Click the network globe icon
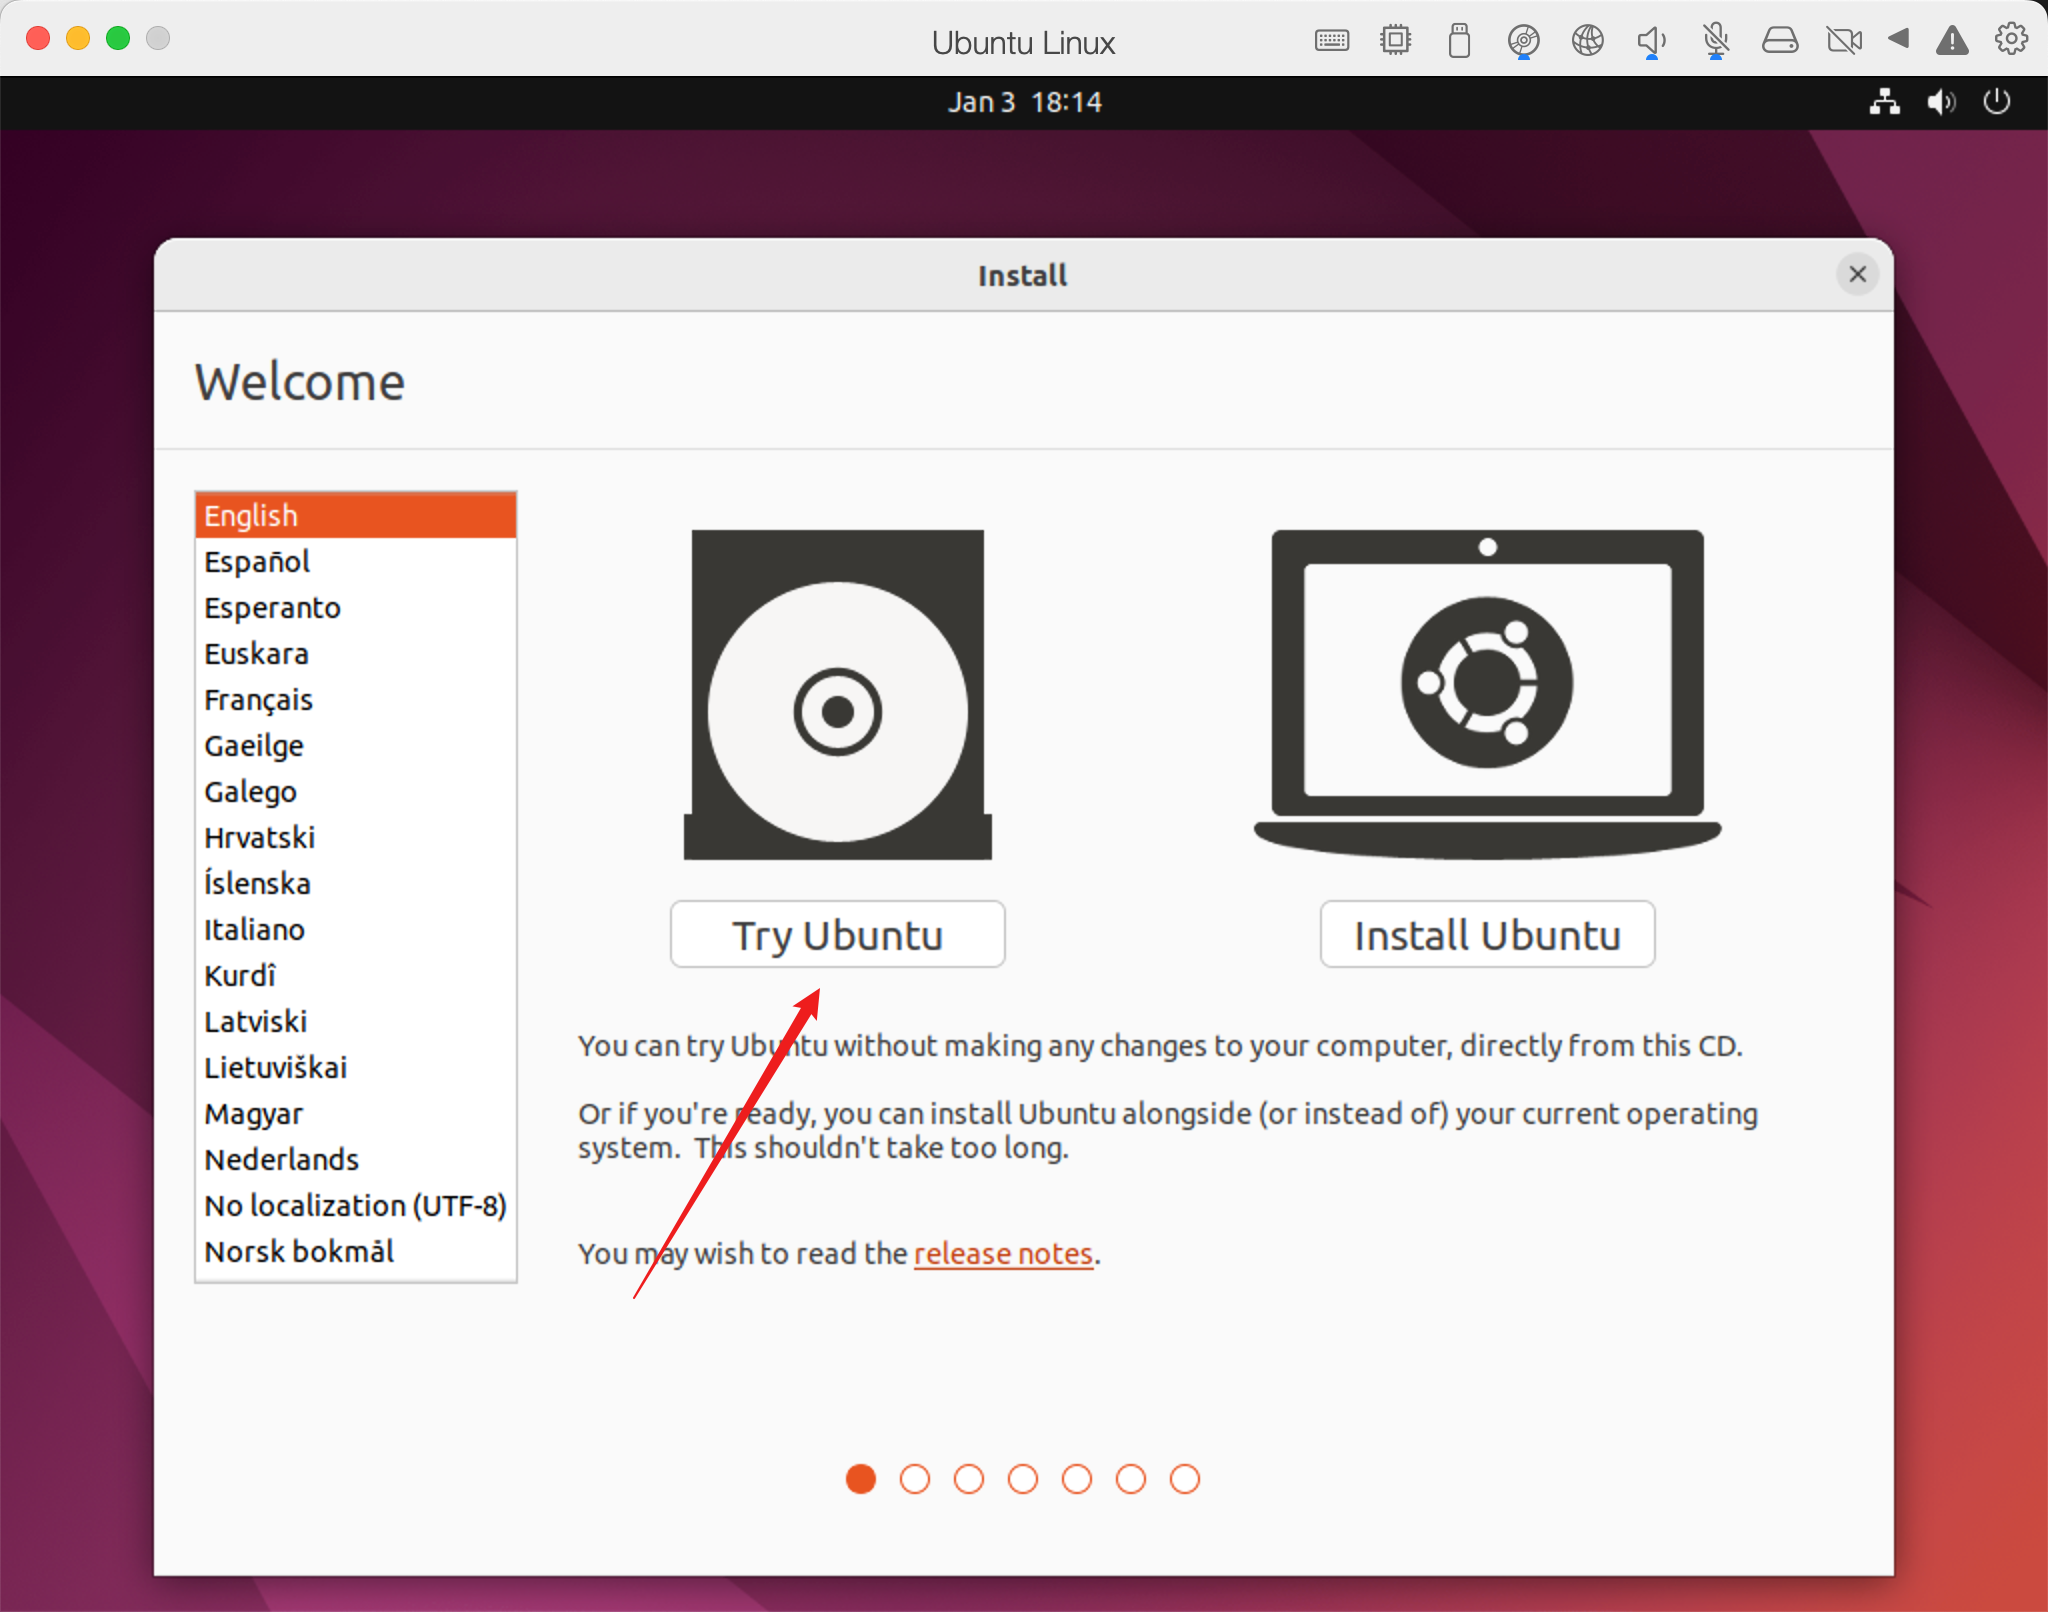2048x1612 pixels. 1587,41
